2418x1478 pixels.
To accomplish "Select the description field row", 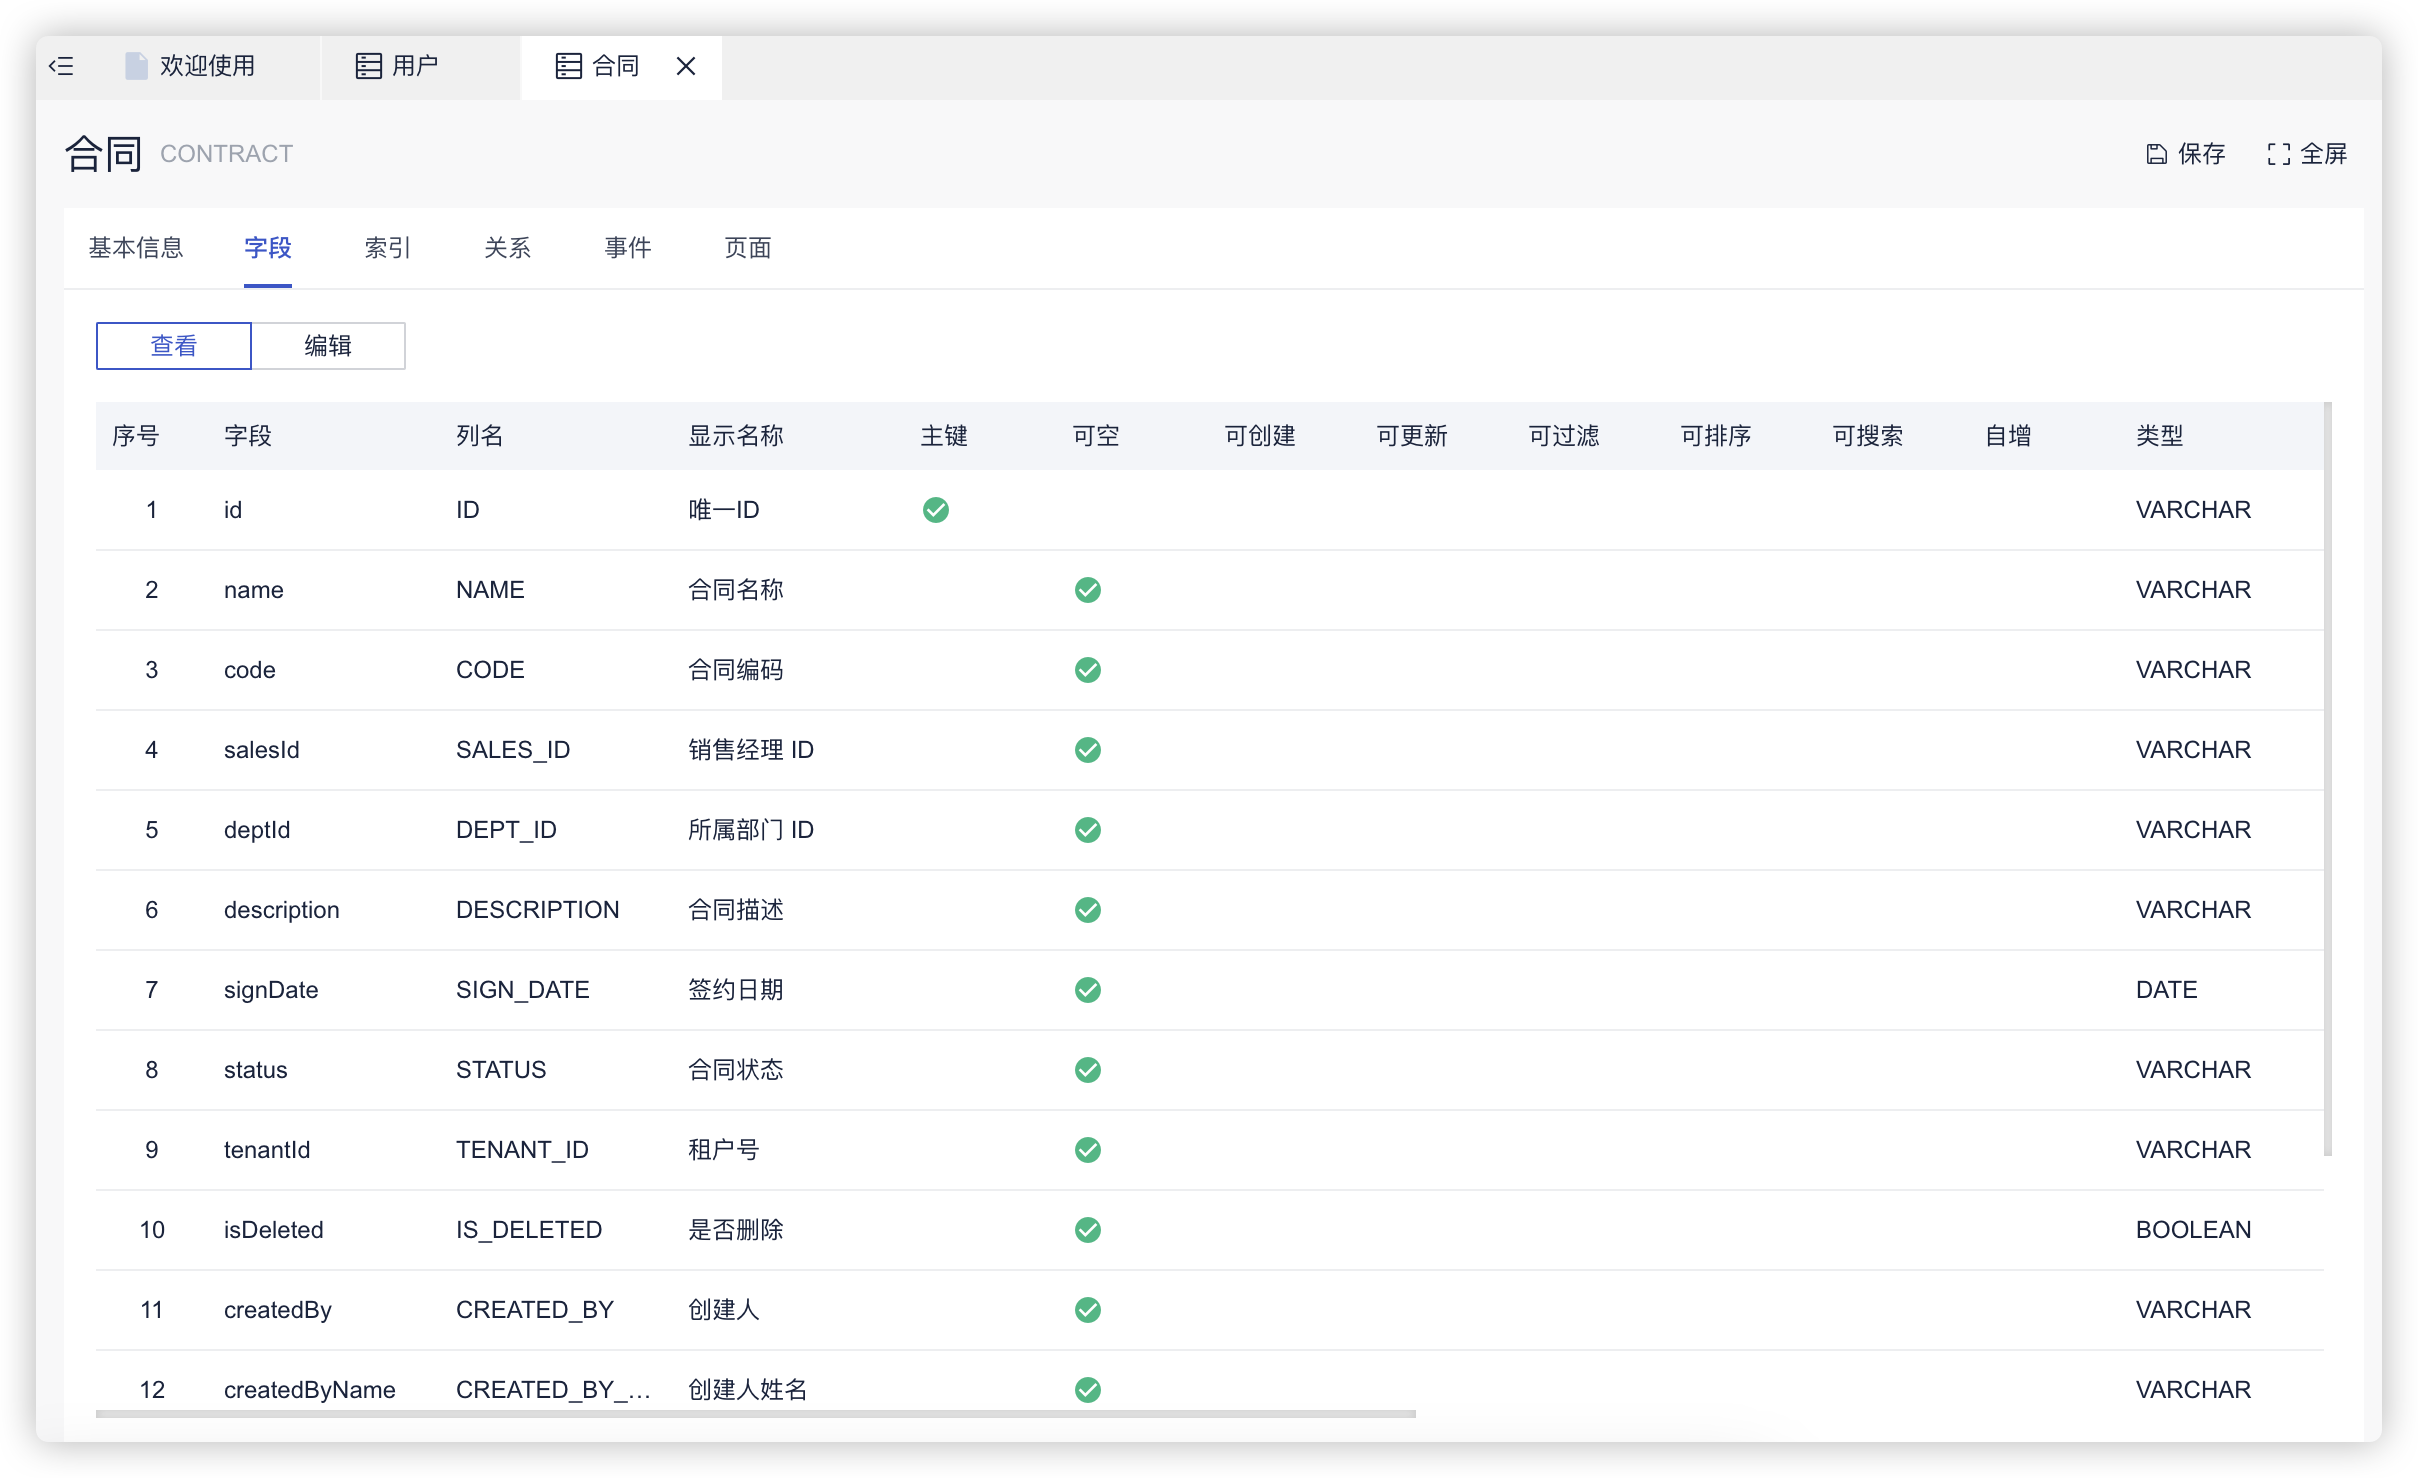I will point(282,910).
